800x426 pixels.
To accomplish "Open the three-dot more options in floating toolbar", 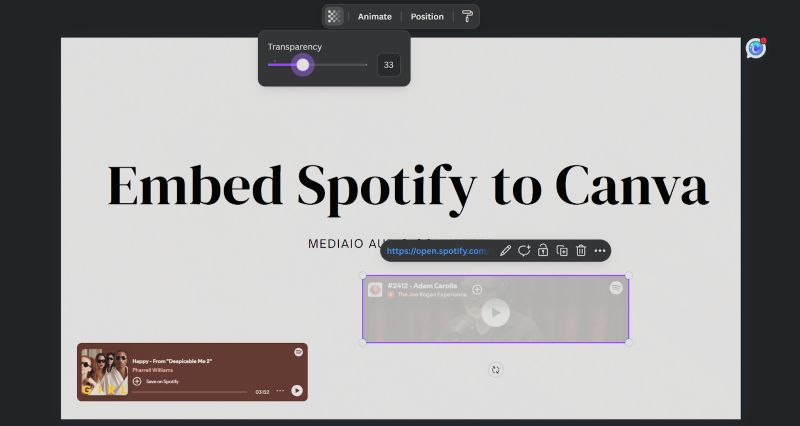I will tap(600, 251).
